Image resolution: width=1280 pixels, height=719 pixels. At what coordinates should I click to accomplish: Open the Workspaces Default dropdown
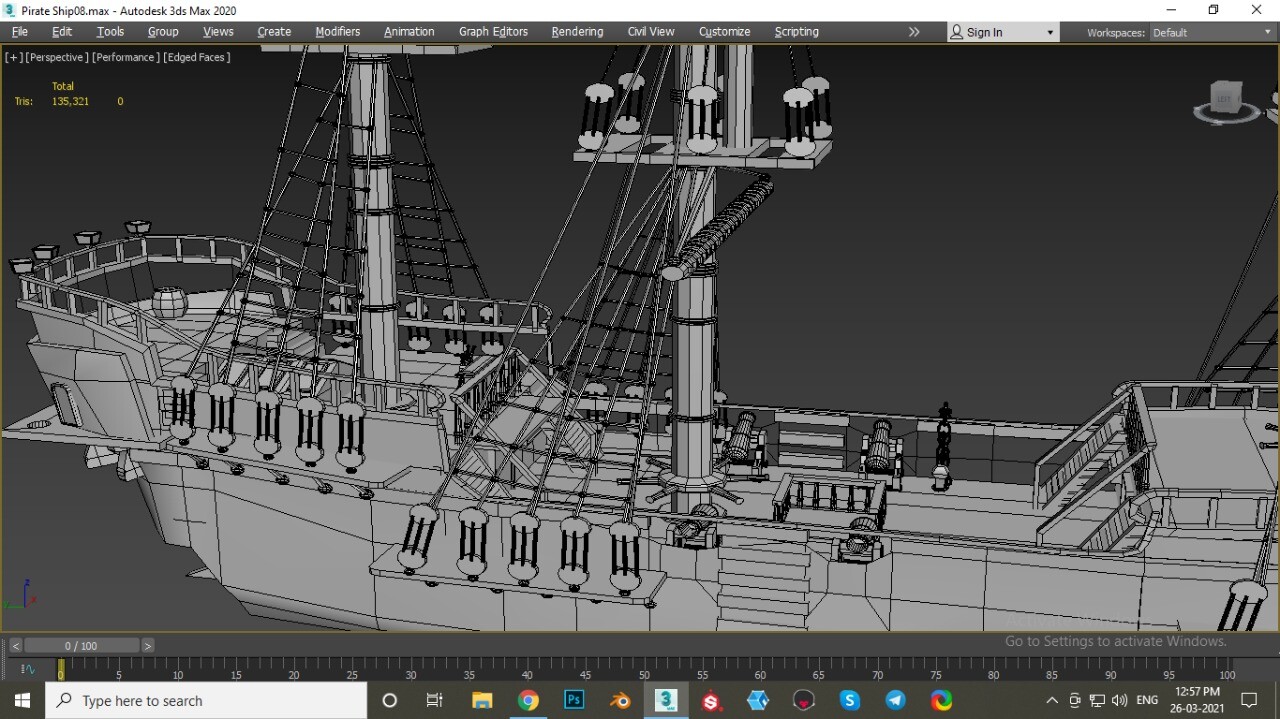(x=1211, y=33)
